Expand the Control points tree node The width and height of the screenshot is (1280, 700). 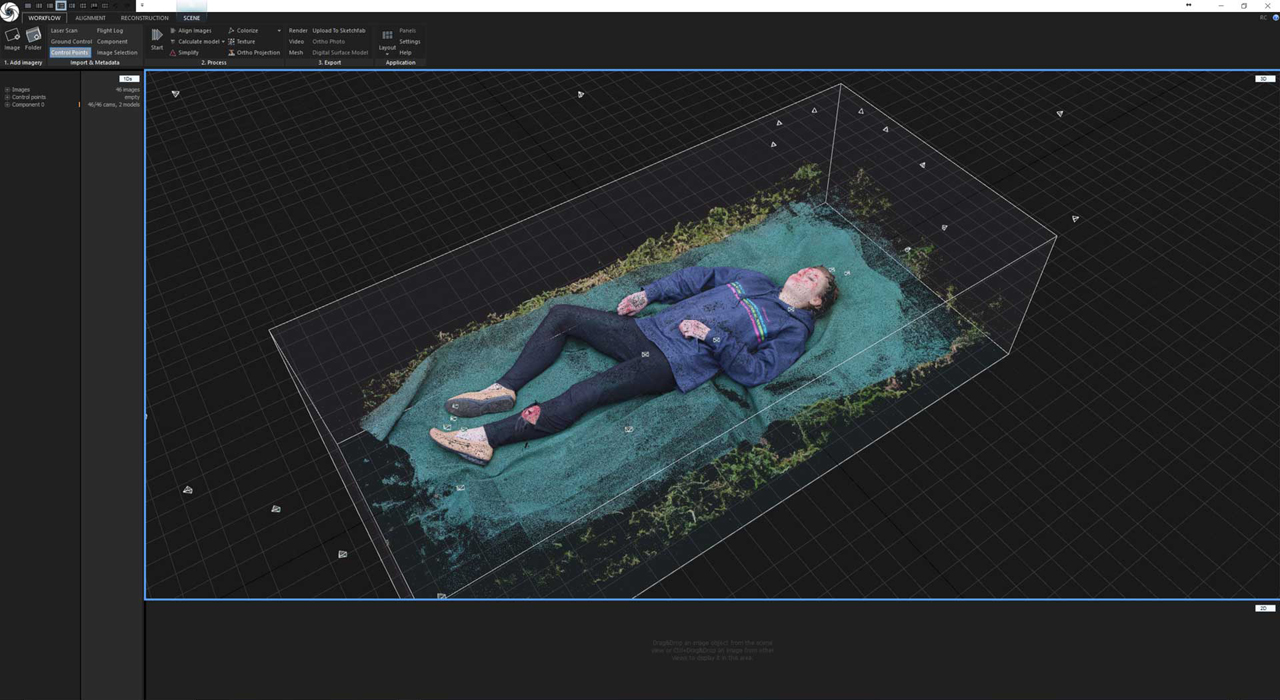[8, 97]
